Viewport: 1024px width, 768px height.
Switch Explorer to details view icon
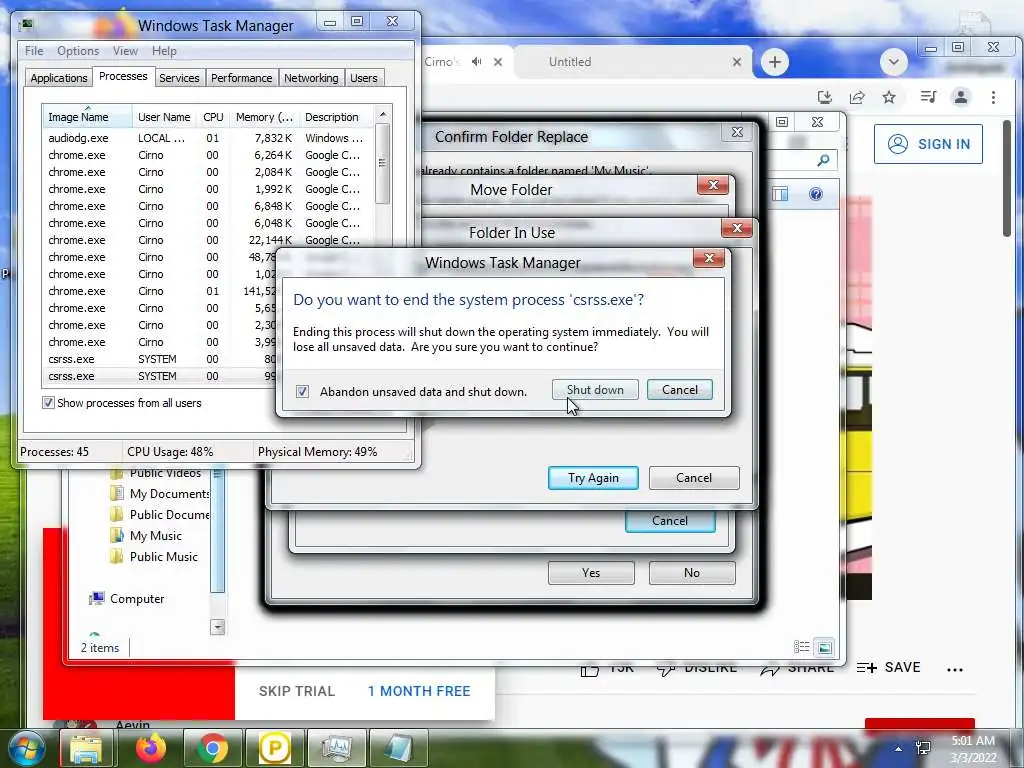[801, 647]
